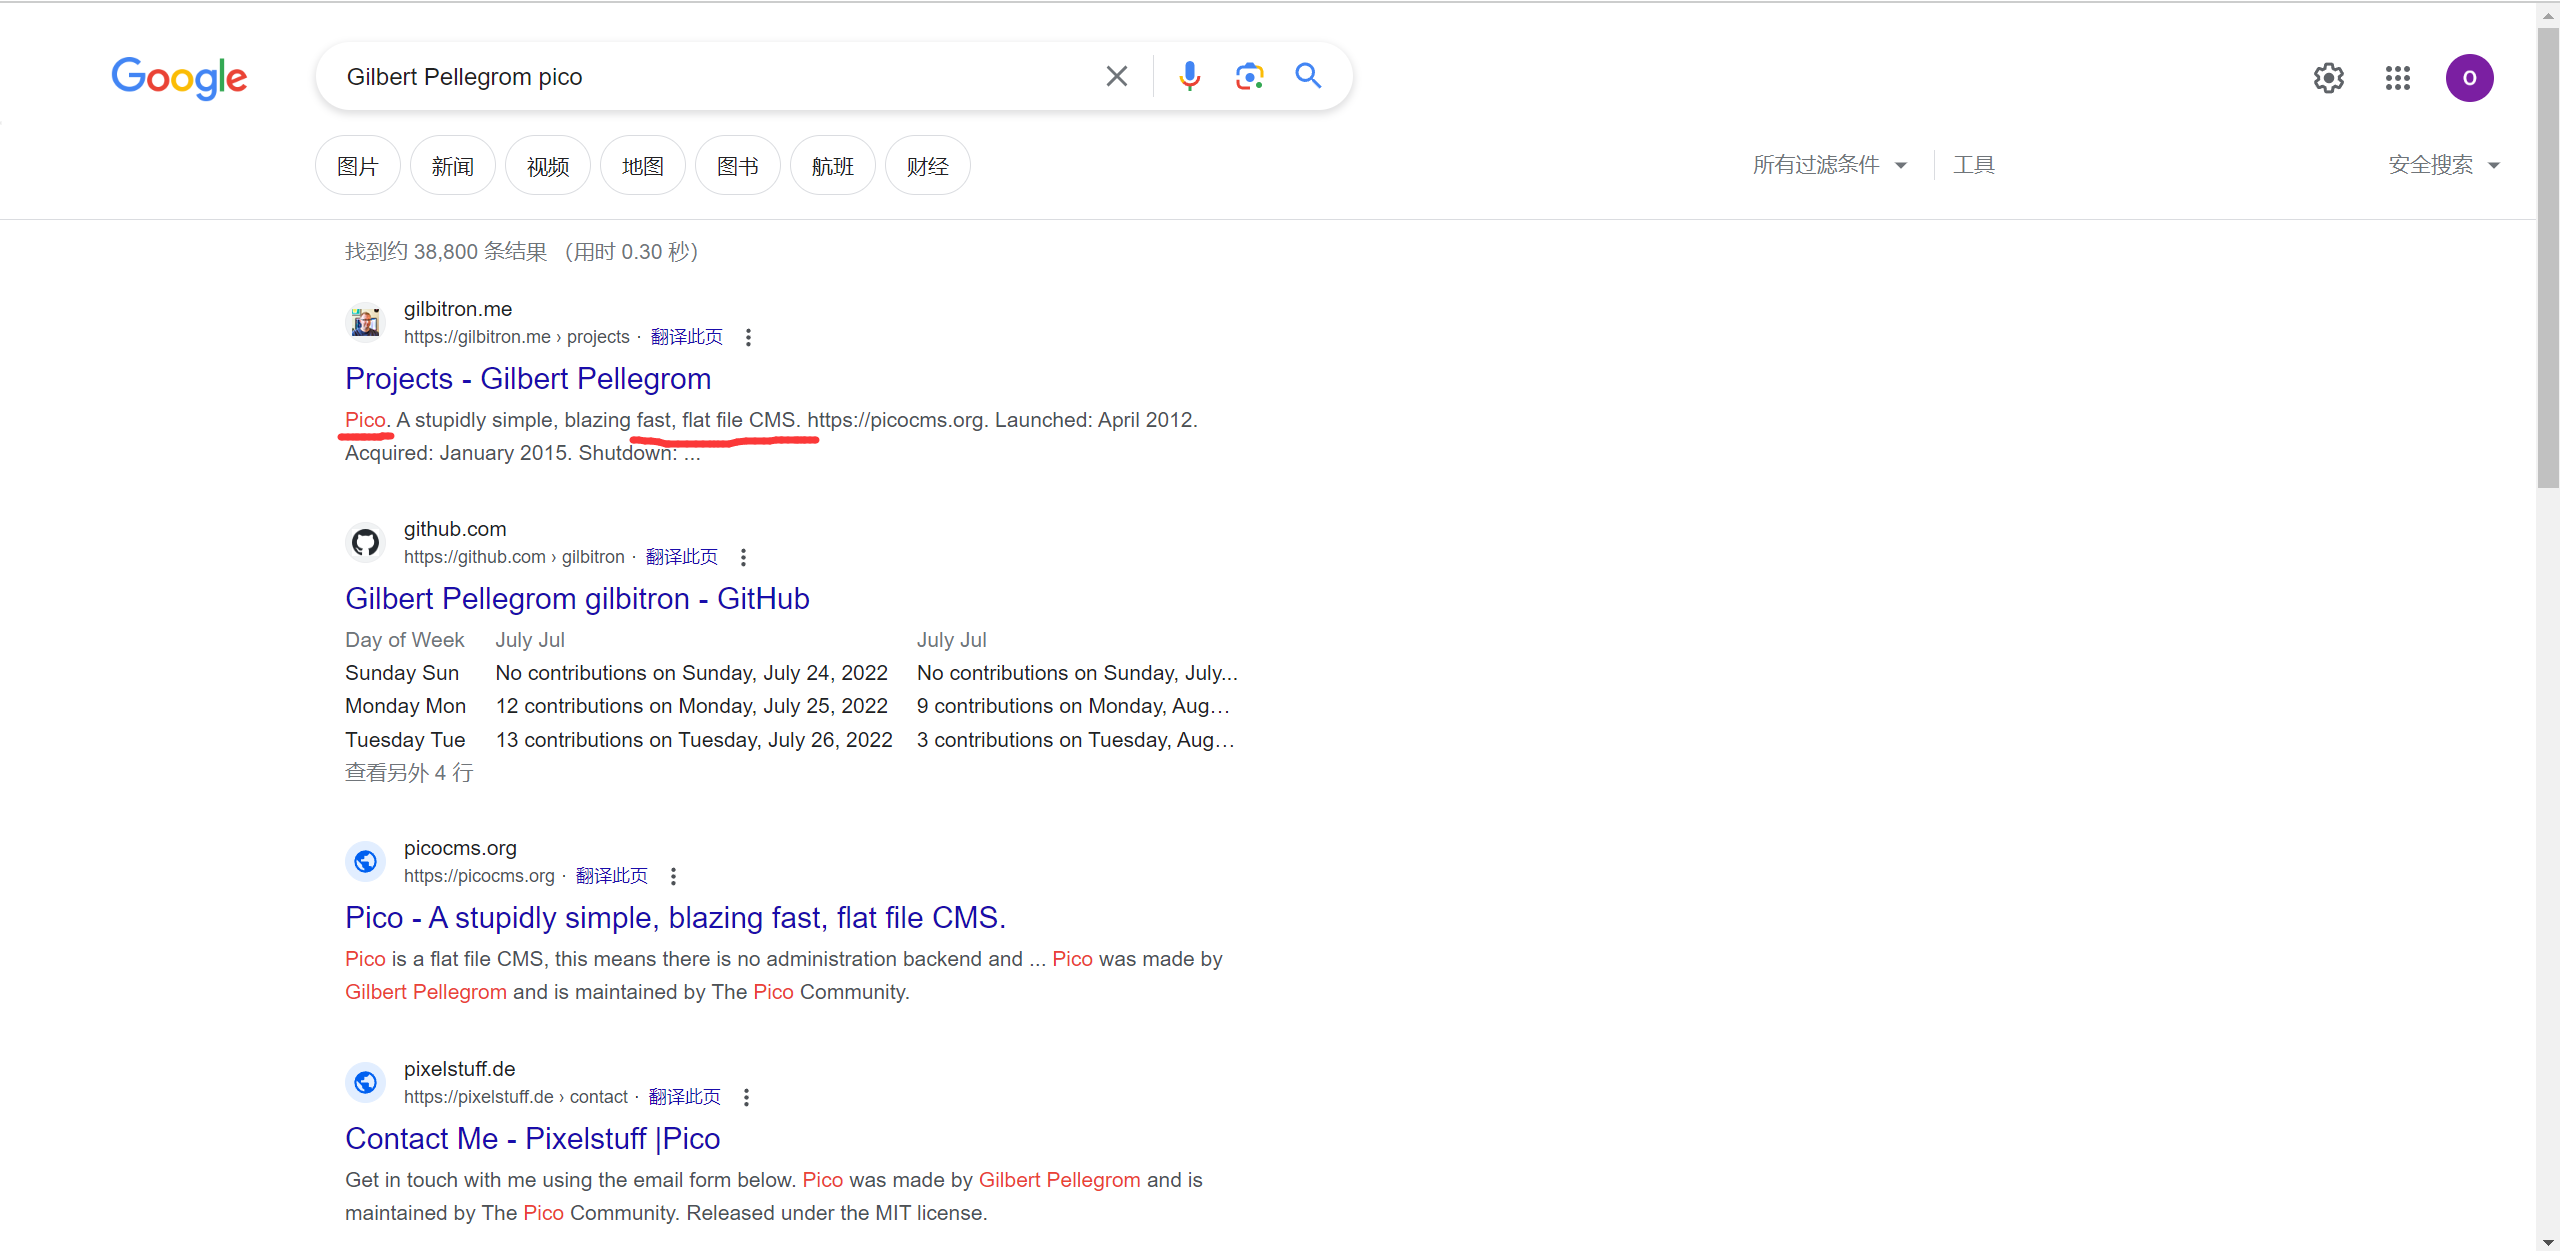Viewport: 2560px width, 1251px height.
Task: Open Google apps grid icon
Action: [x=2397, y=78]
